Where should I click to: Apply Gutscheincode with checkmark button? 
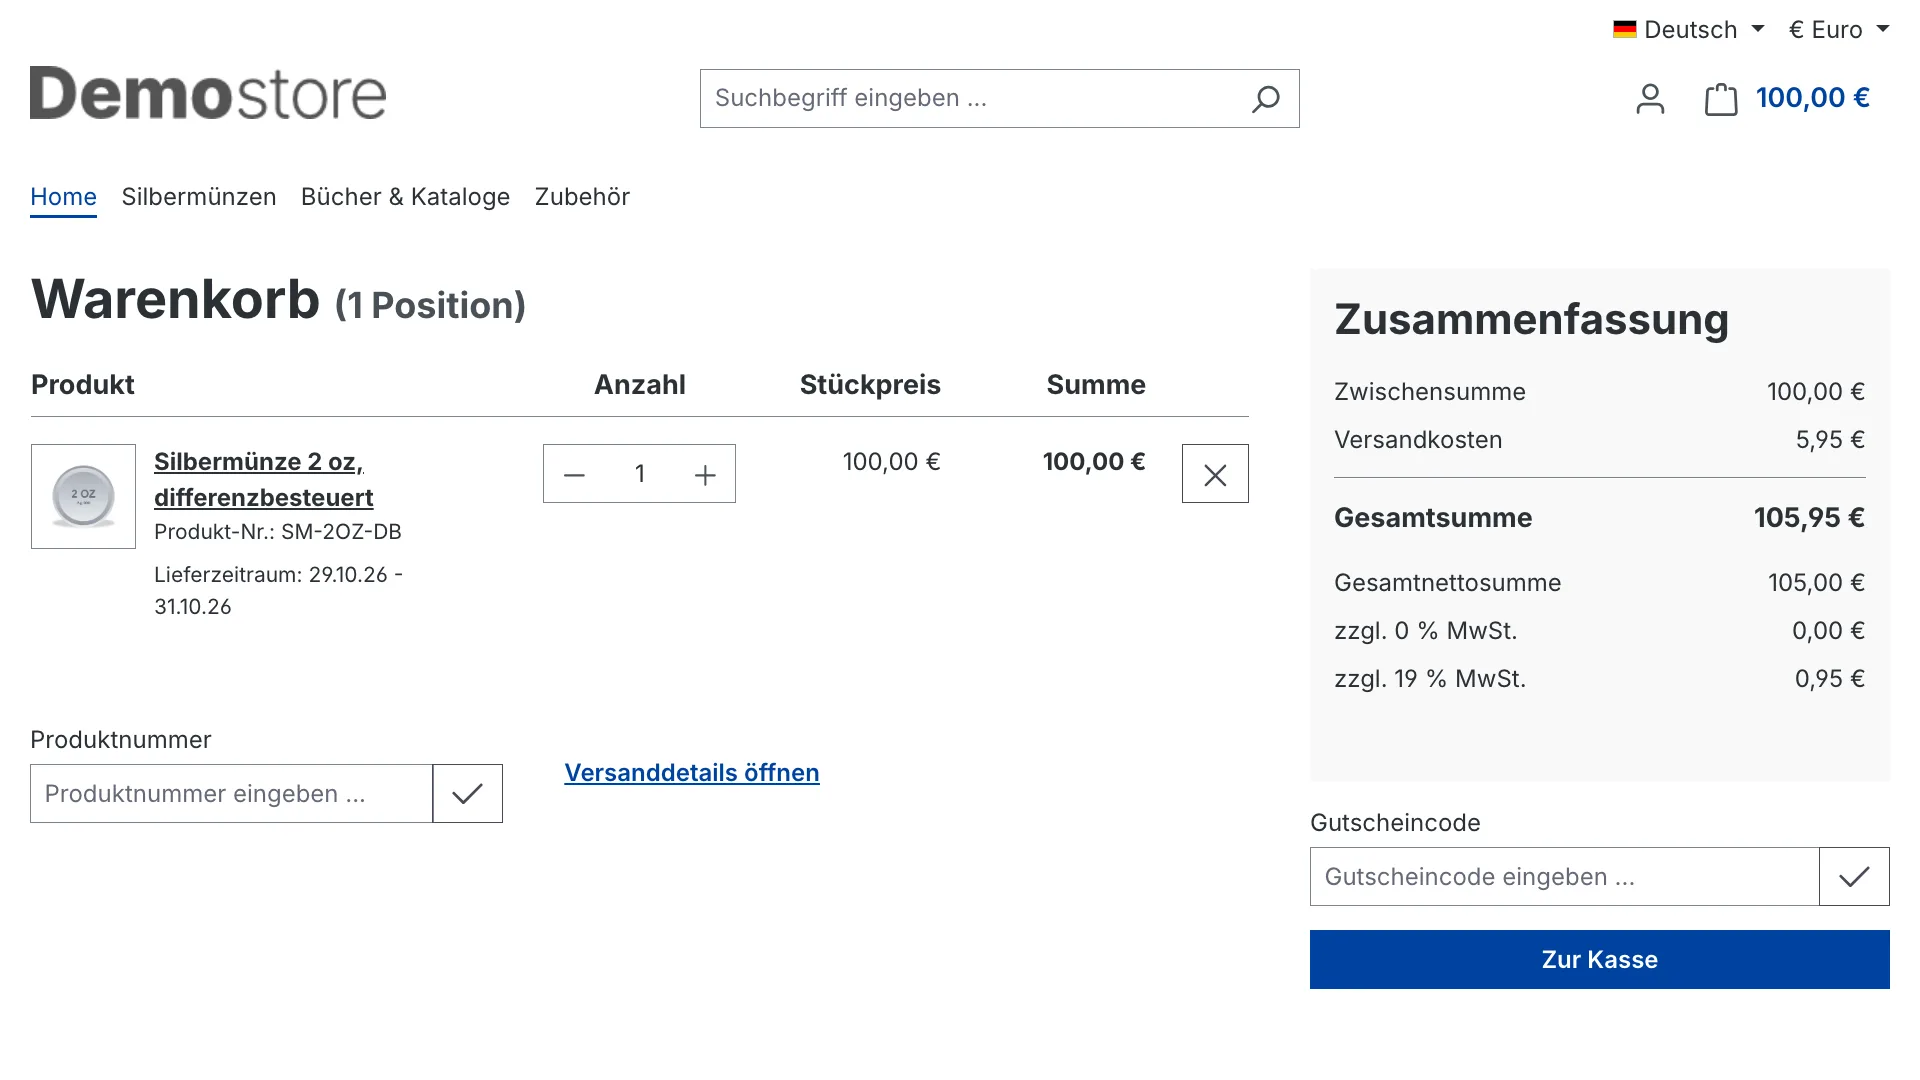(x=1854, y=877)
